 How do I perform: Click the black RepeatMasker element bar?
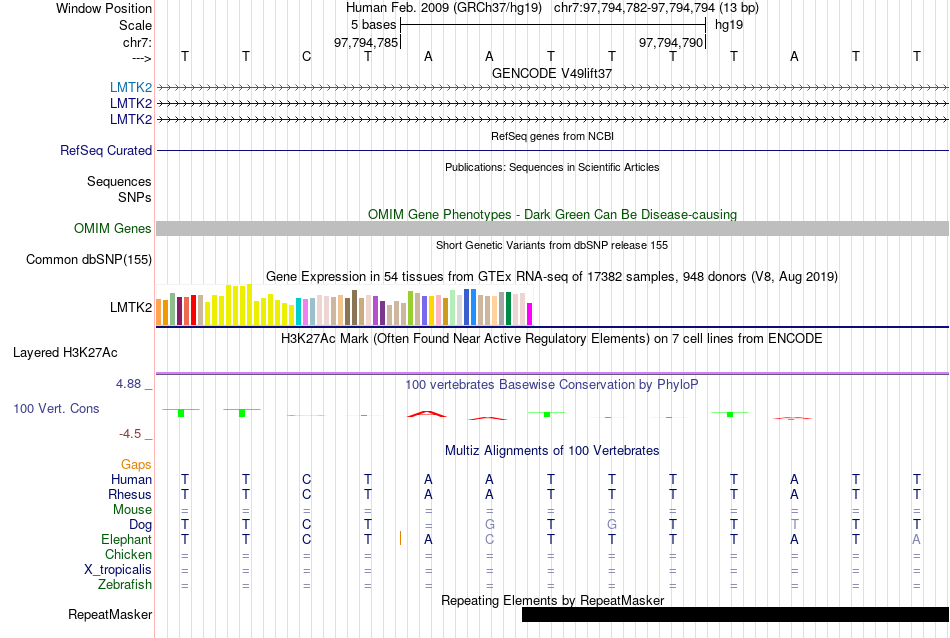click(x=736, y=614)
